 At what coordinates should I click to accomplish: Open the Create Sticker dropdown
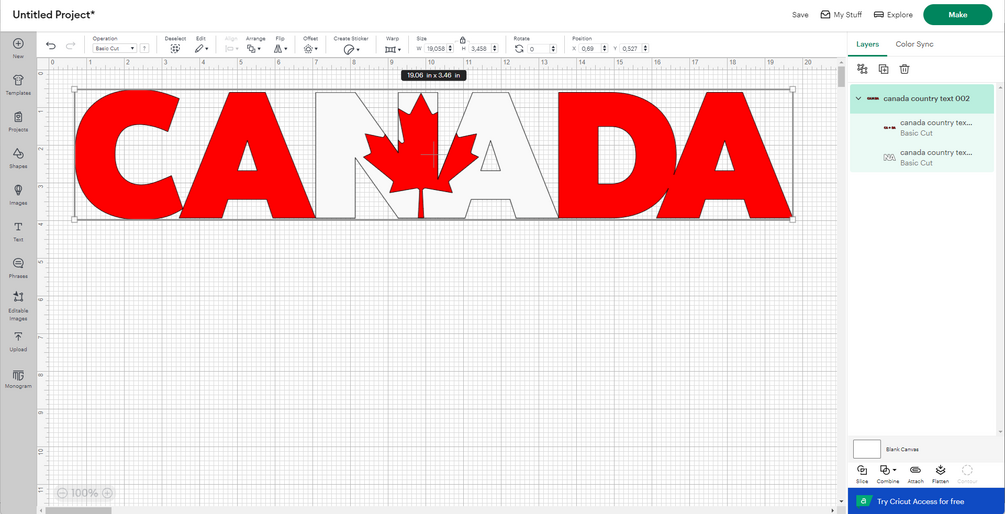pyautogui.click(x=351, y=49)
